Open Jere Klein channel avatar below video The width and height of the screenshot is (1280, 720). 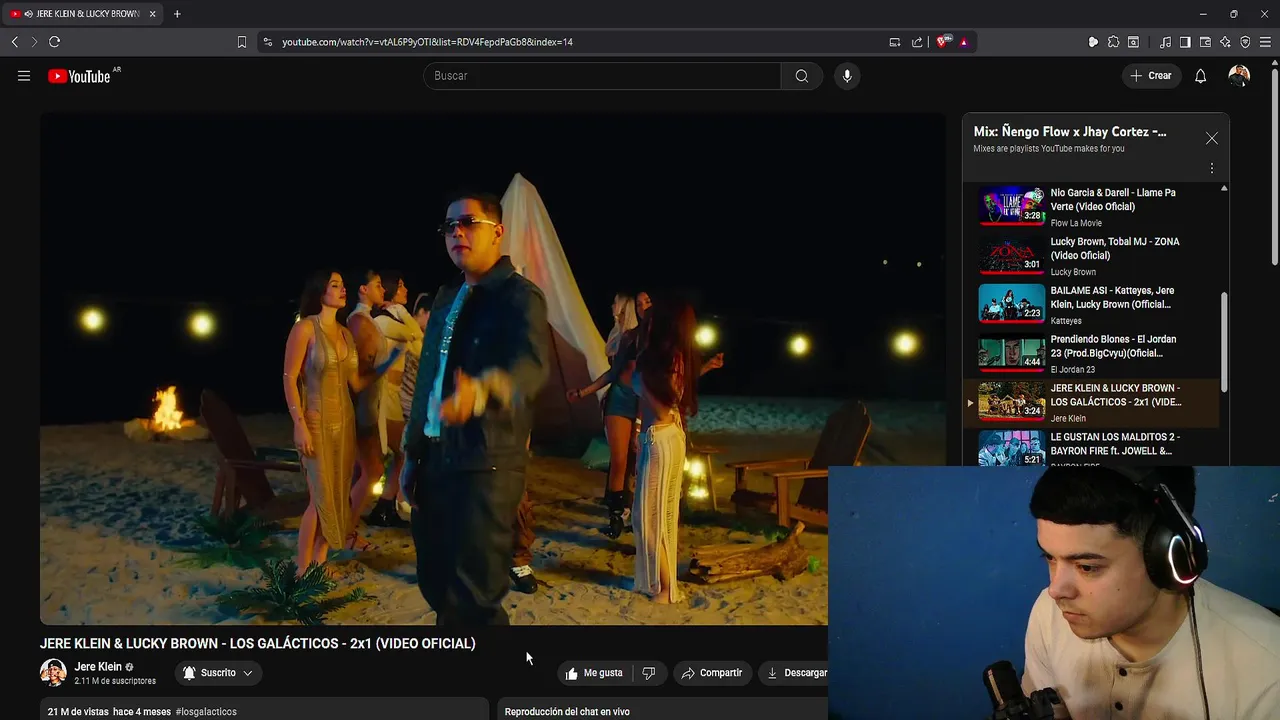pyautogui.click(x=53, y=673)
